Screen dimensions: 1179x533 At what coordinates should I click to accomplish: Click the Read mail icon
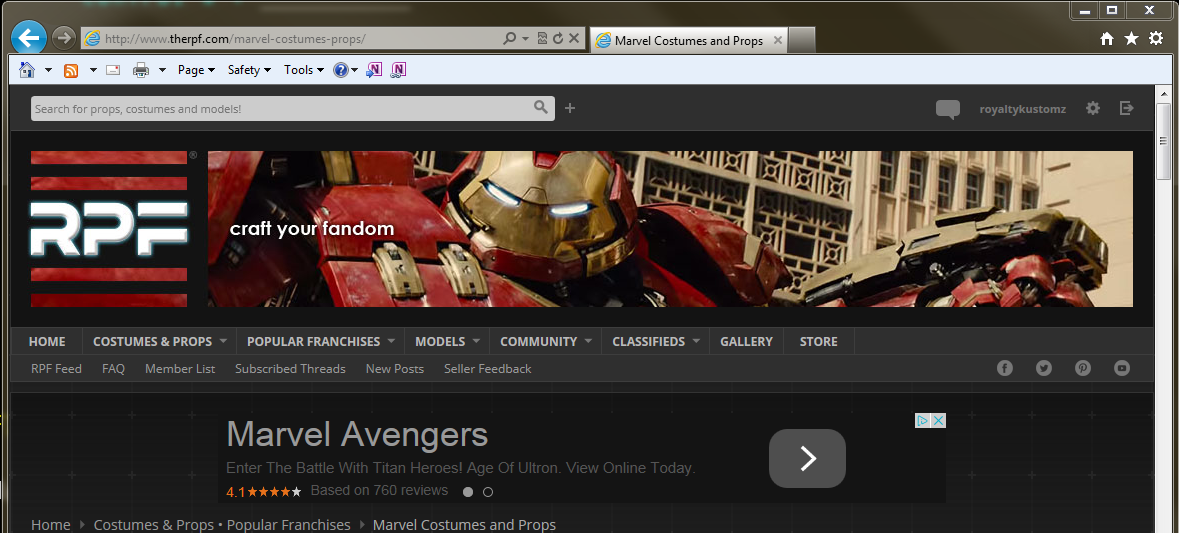pyautogui.click(x=113, y=70)
